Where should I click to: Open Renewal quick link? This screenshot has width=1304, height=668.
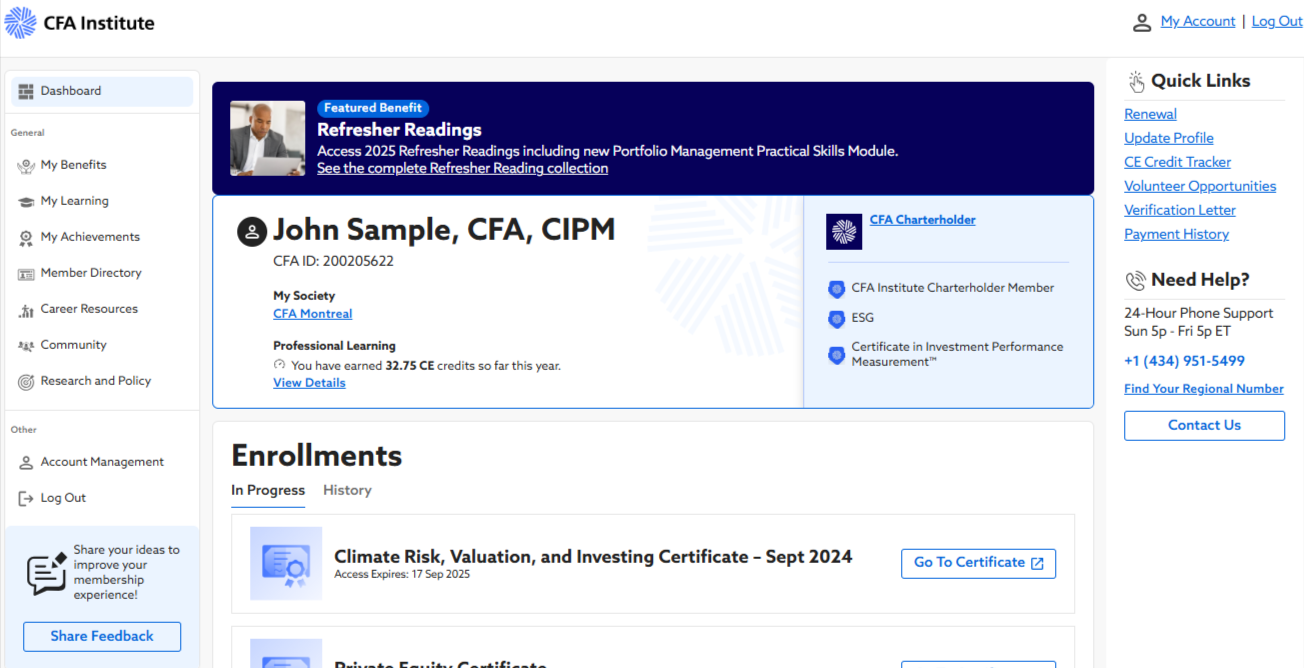coord(1150,114)
